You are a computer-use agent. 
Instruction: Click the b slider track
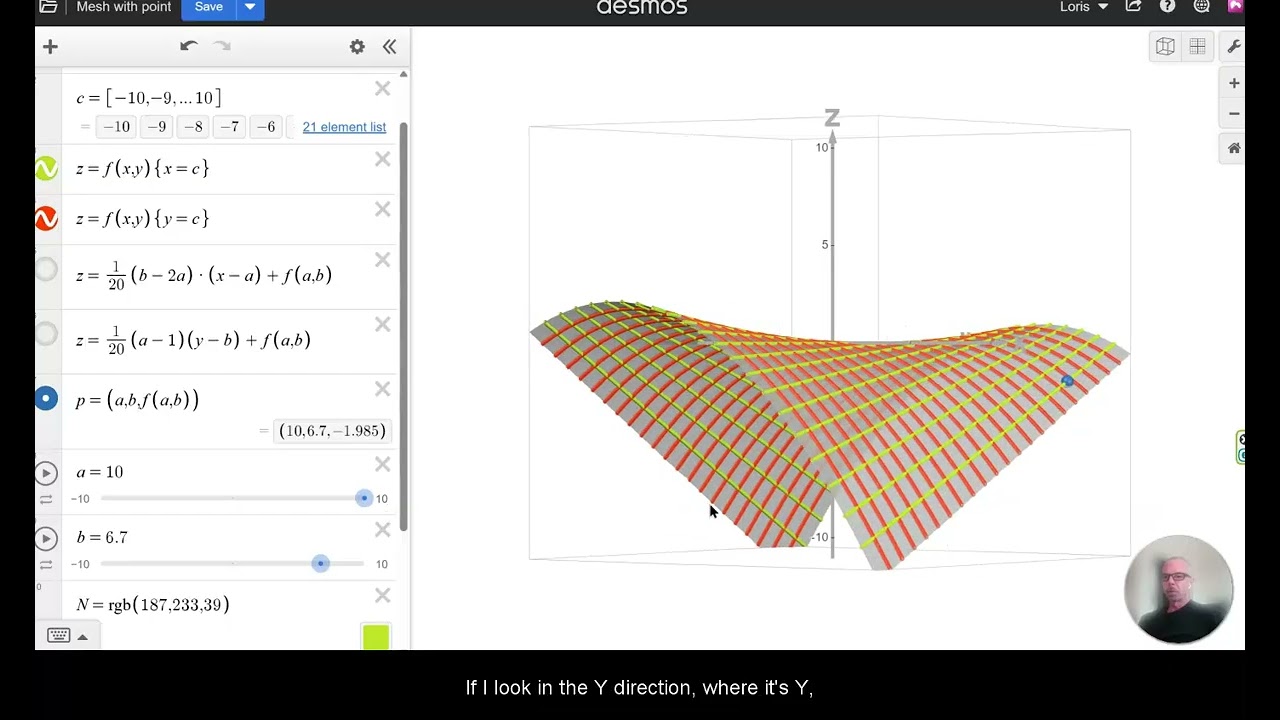point(232,564)
